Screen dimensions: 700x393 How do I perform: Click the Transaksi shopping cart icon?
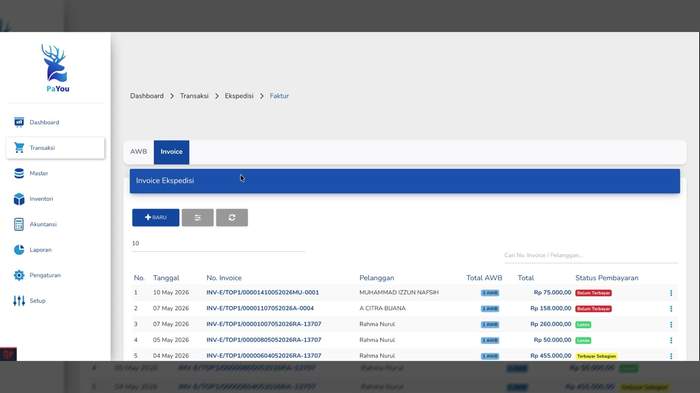(x=19, y=147)
